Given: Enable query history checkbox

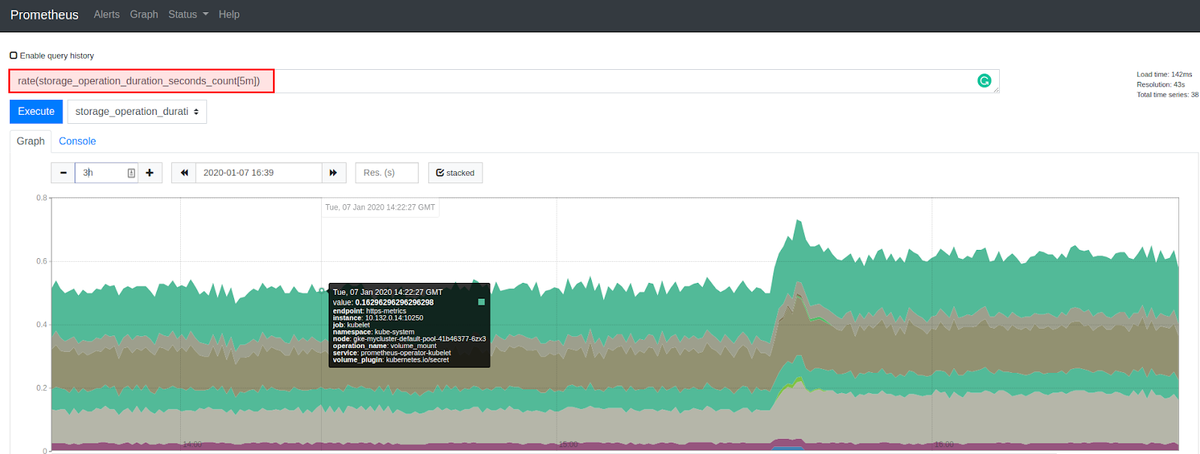Looking at the screenshot, I should tap(14, 56).
